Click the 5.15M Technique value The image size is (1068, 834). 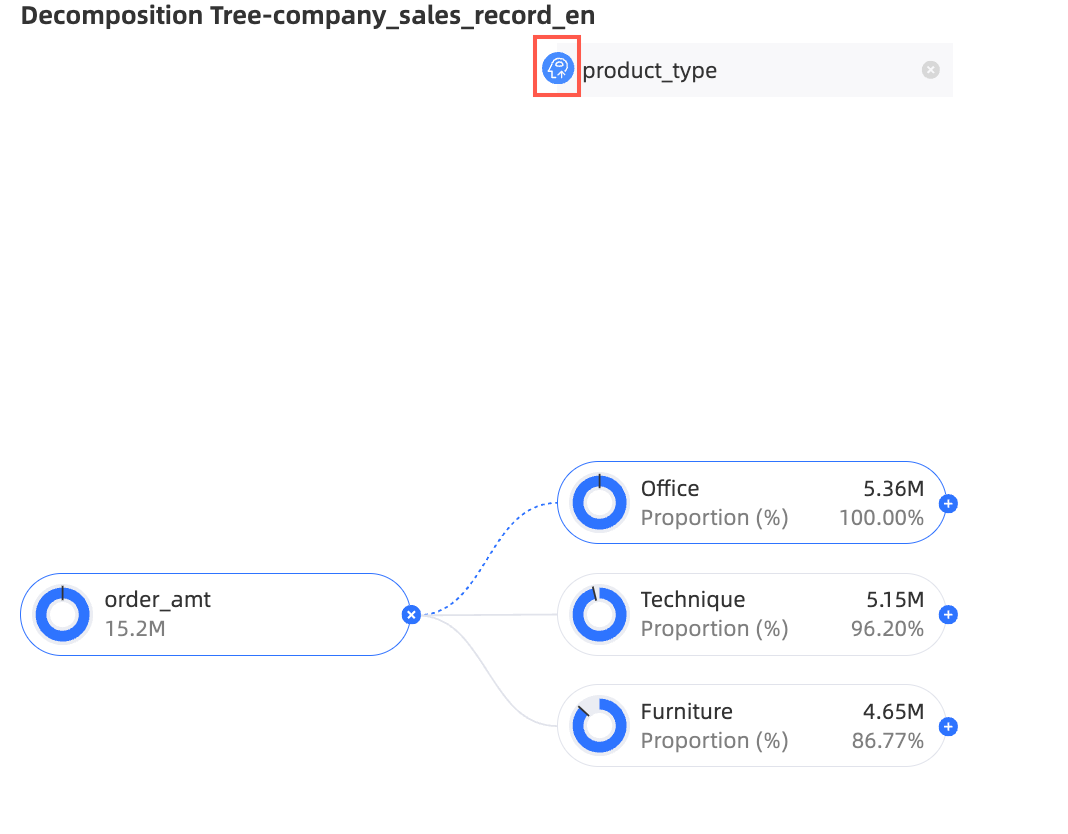895,600
